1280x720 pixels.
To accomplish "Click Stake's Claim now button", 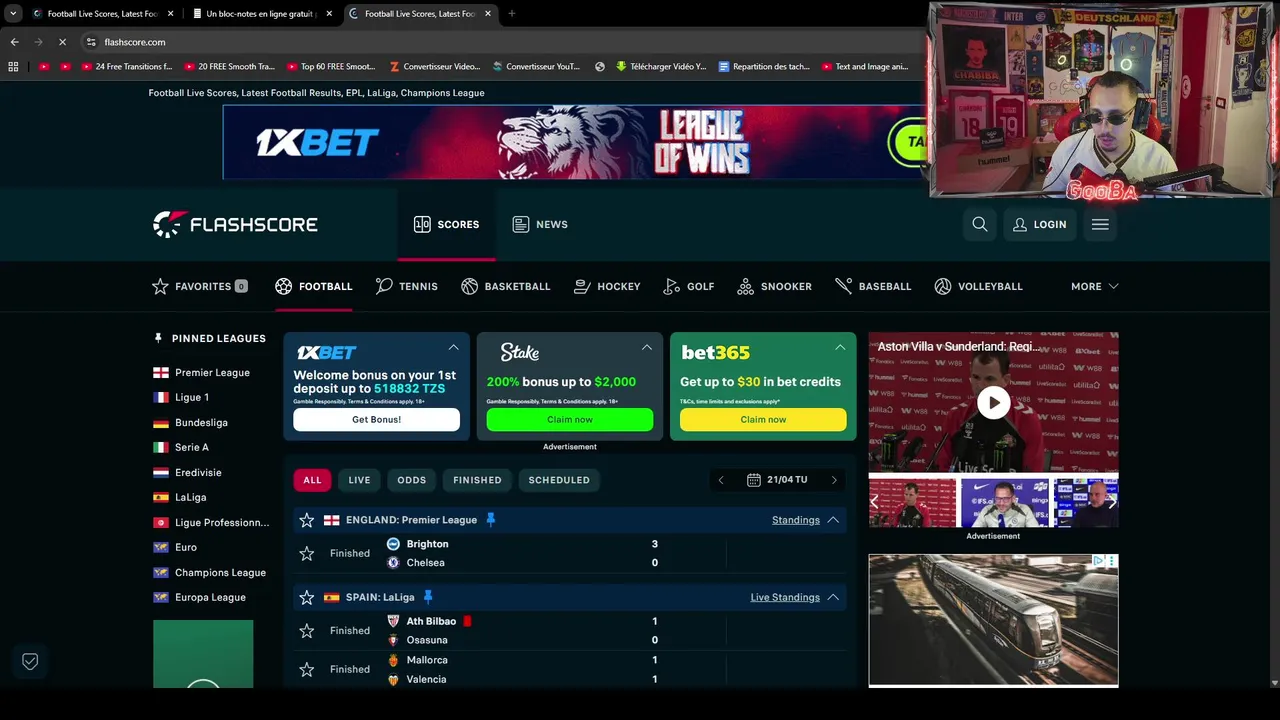I will click(570, 420).
